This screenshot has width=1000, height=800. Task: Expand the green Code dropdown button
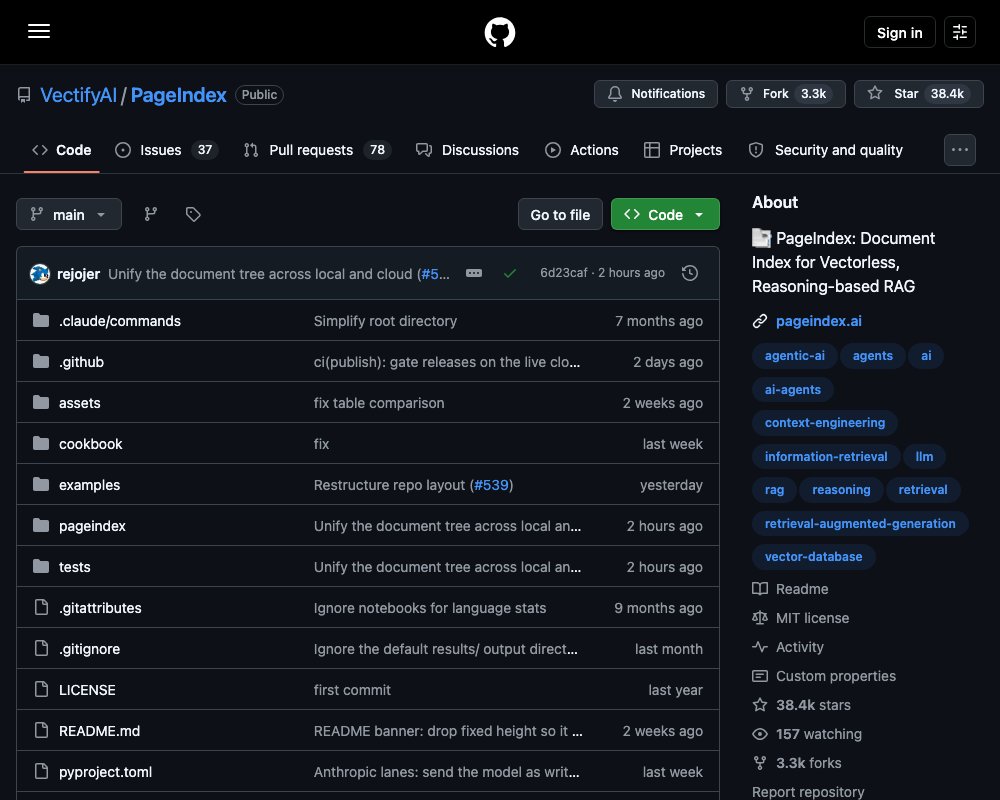pyautogui.click(x=665, y=214)
